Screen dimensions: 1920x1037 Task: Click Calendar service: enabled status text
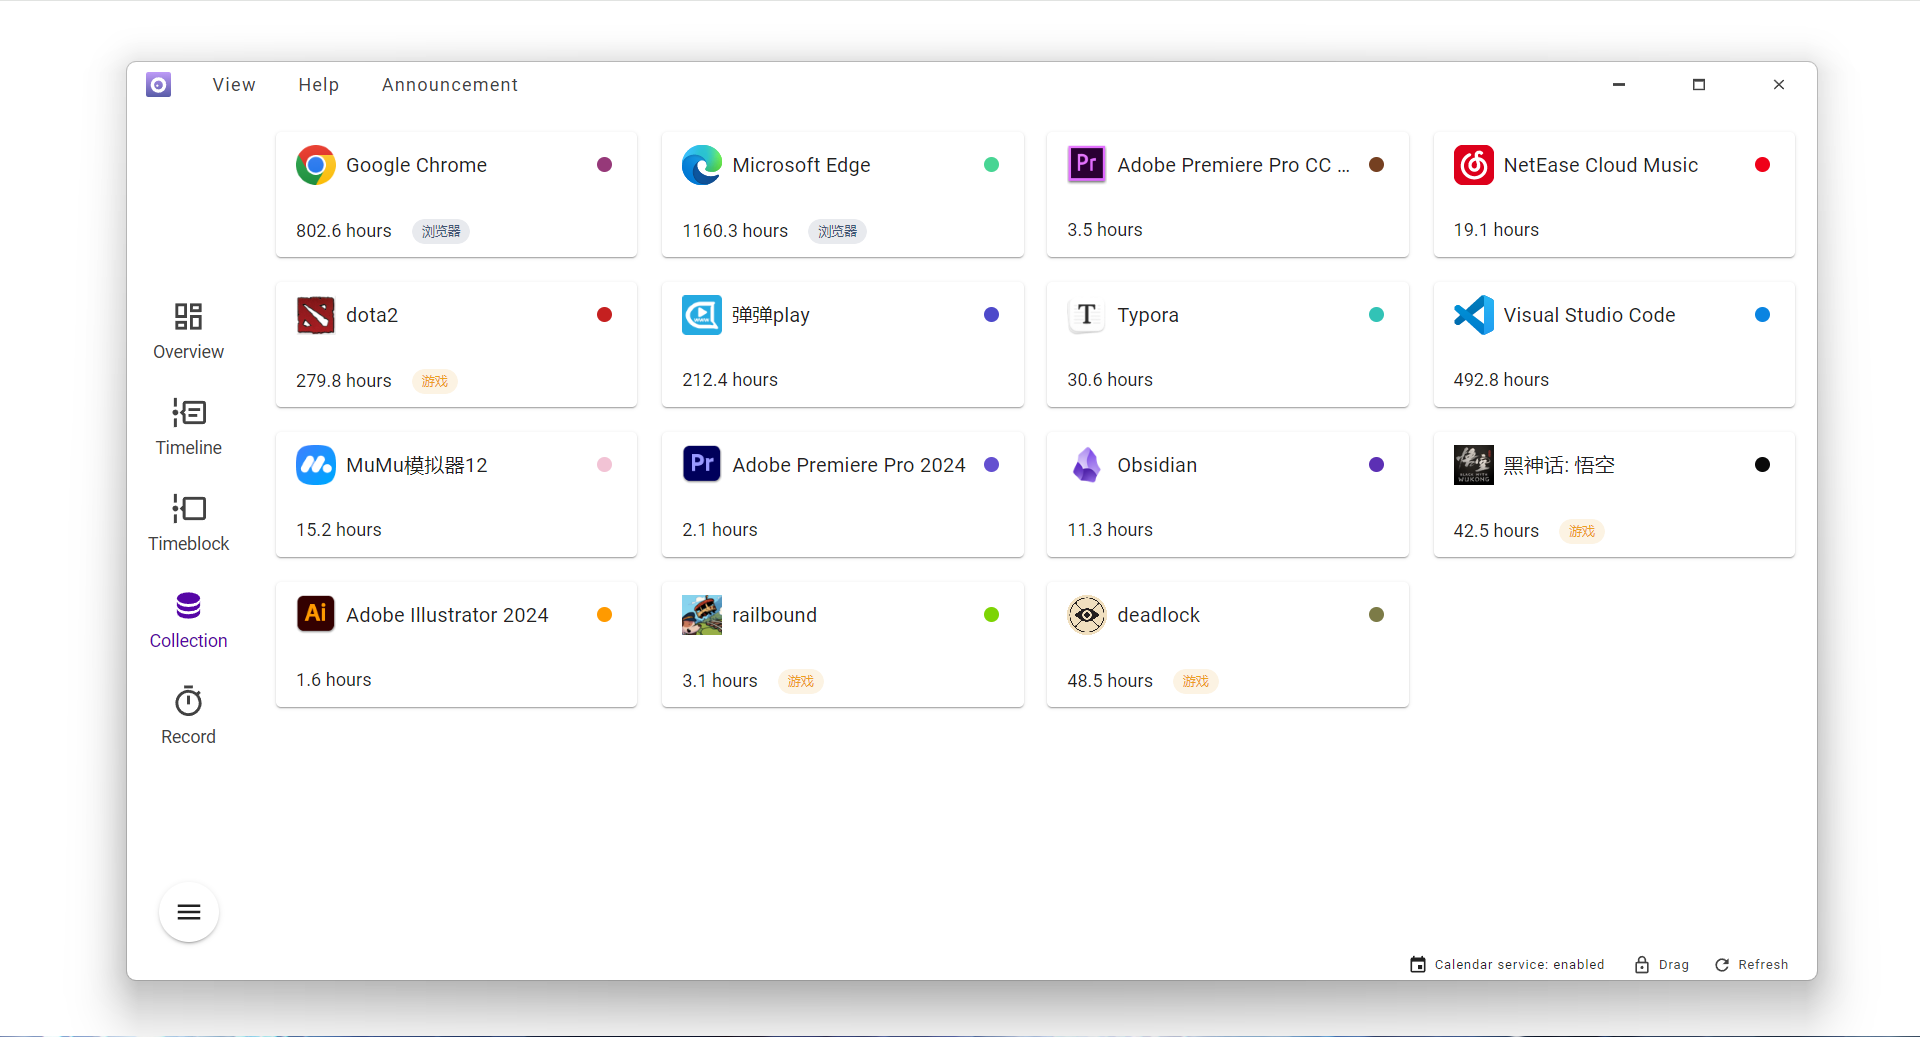[x=1519, y=965]
